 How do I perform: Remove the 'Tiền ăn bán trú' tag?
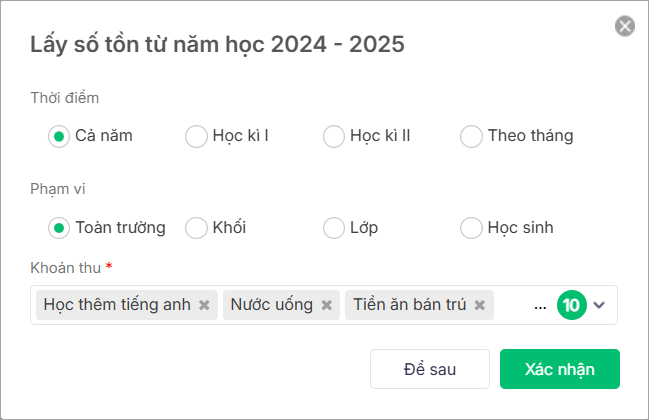tap(480, 306)
